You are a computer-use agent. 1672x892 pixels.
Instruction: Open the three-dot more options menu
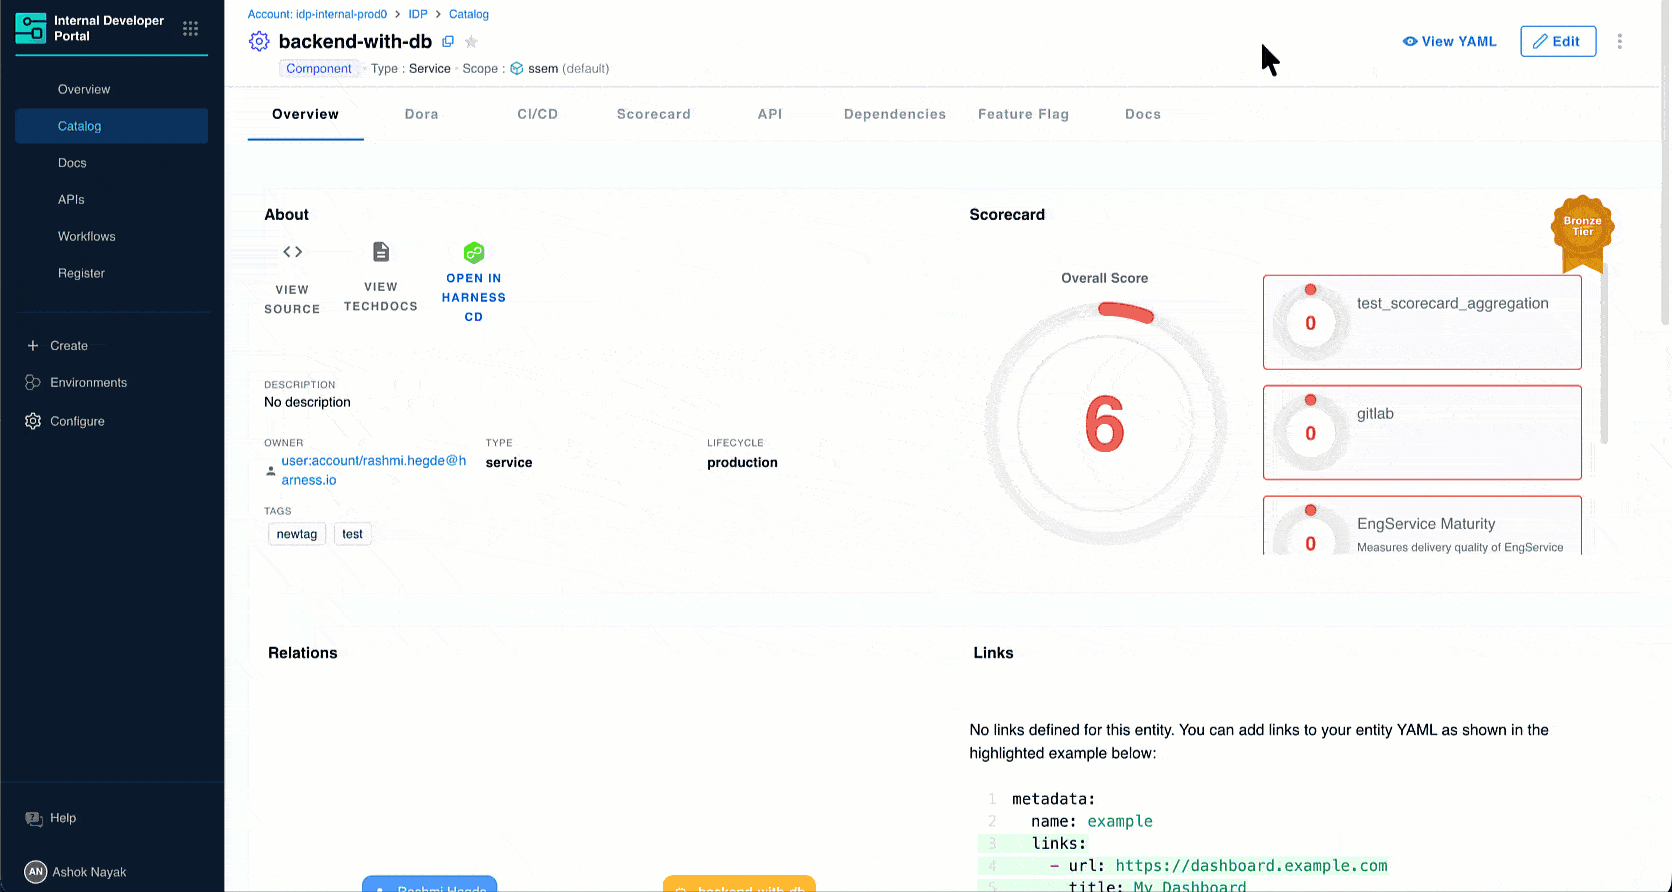(1619, 42)
